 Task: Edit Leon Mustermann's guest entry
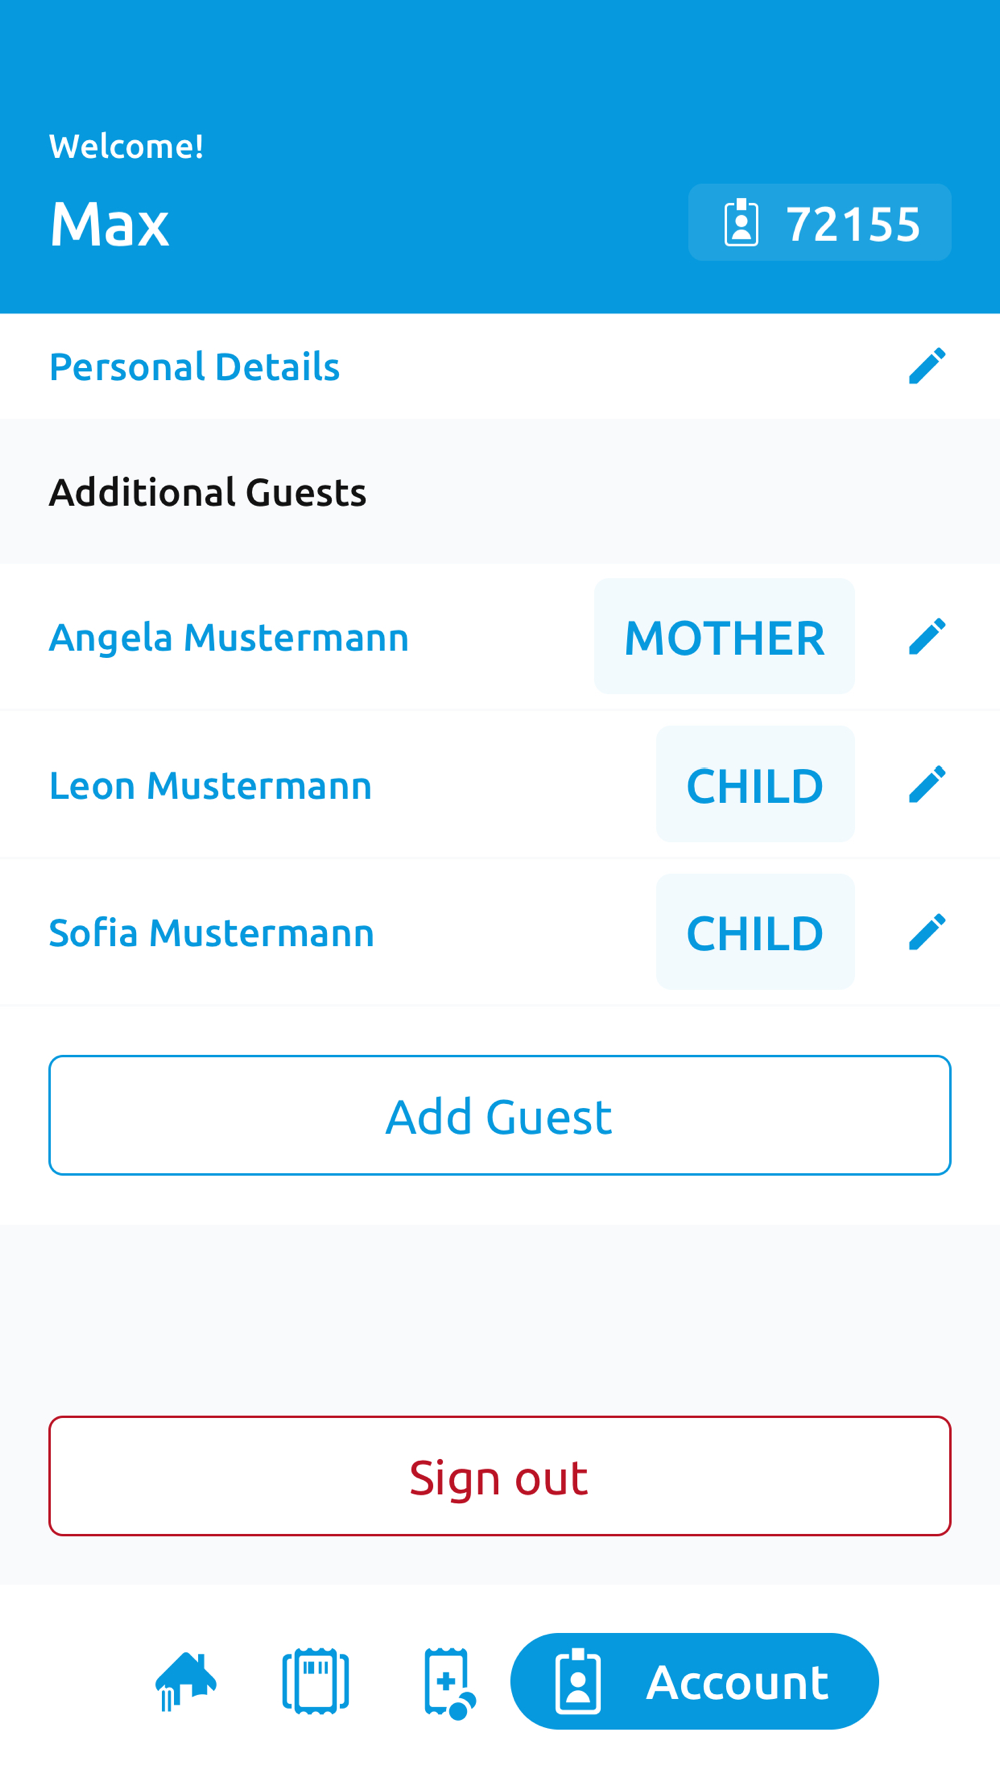(927, 784)
